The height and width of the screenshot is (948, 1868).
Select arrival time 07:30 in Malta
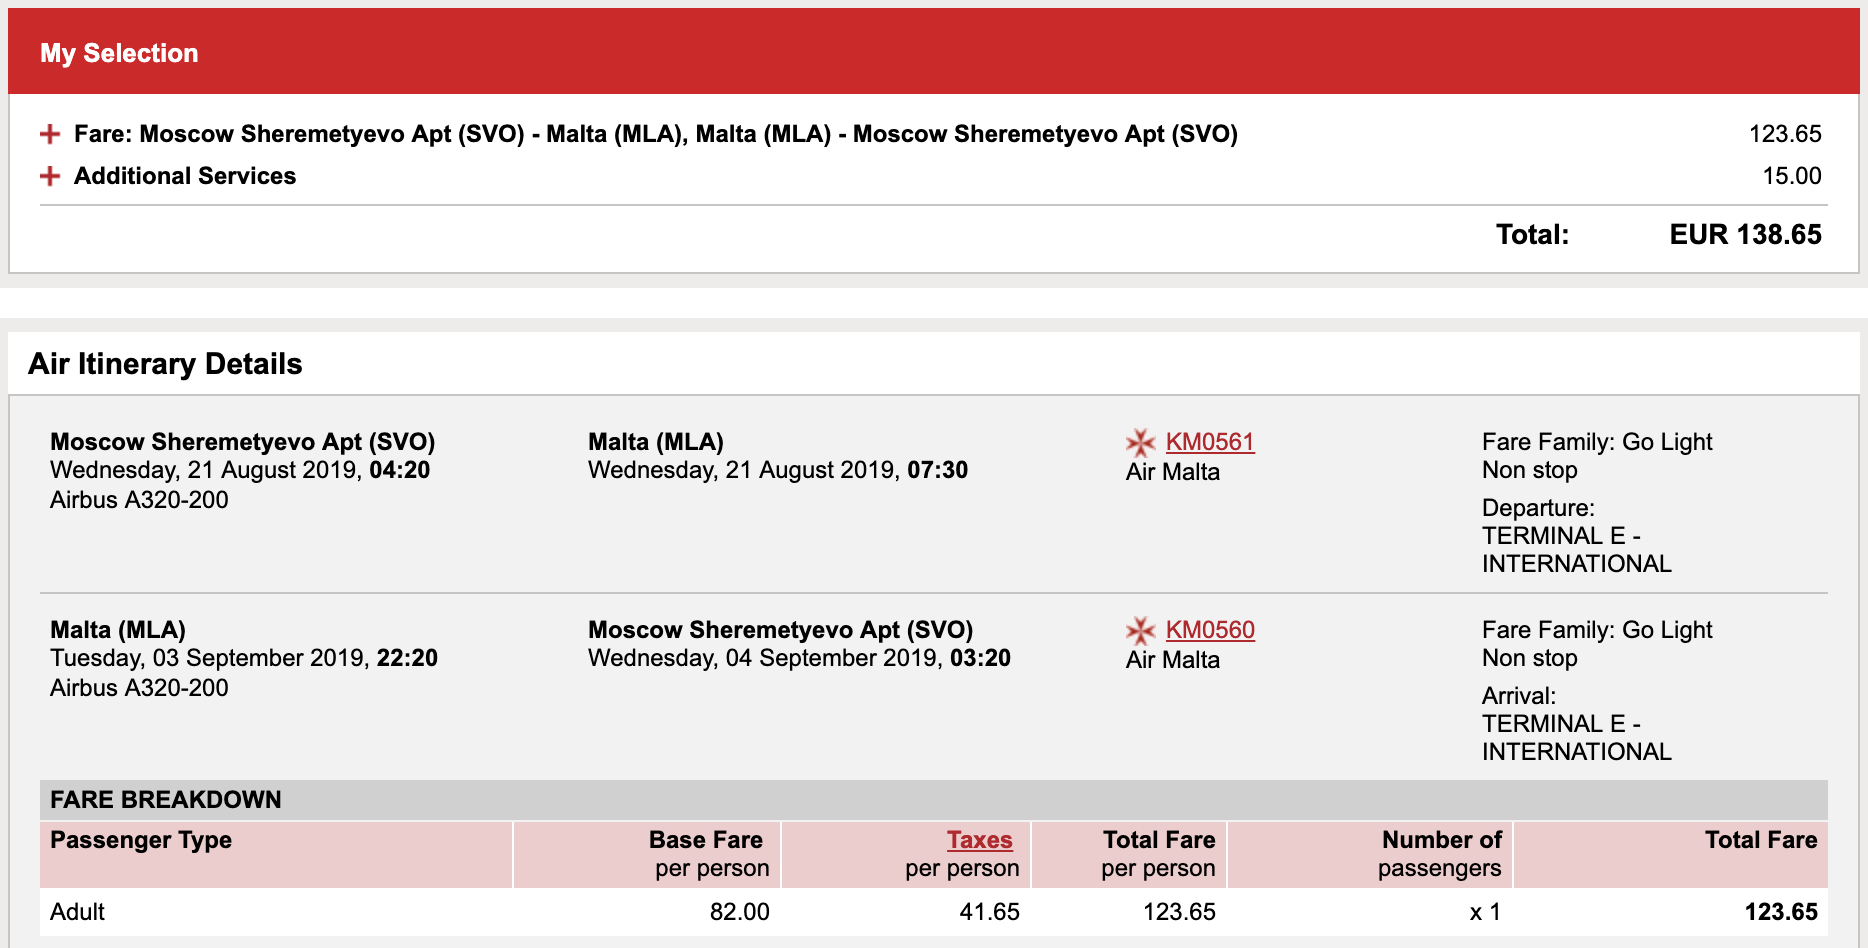click(937, 470)
